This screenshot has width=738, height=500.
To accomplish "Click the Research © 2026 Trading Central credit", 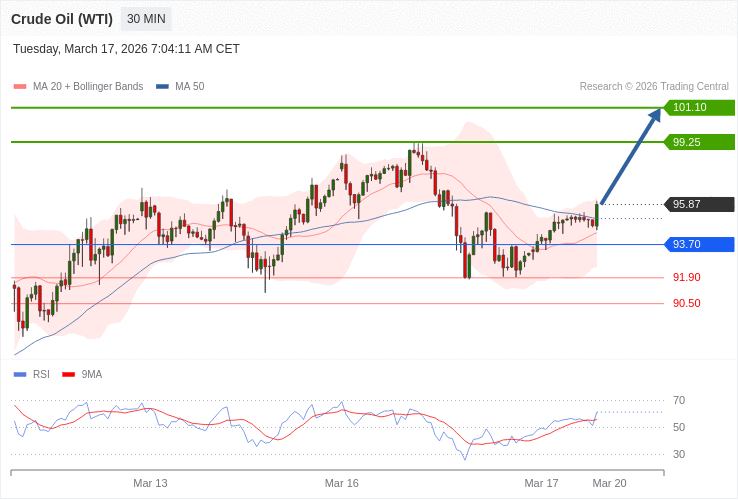I will [x=654, y=87].
